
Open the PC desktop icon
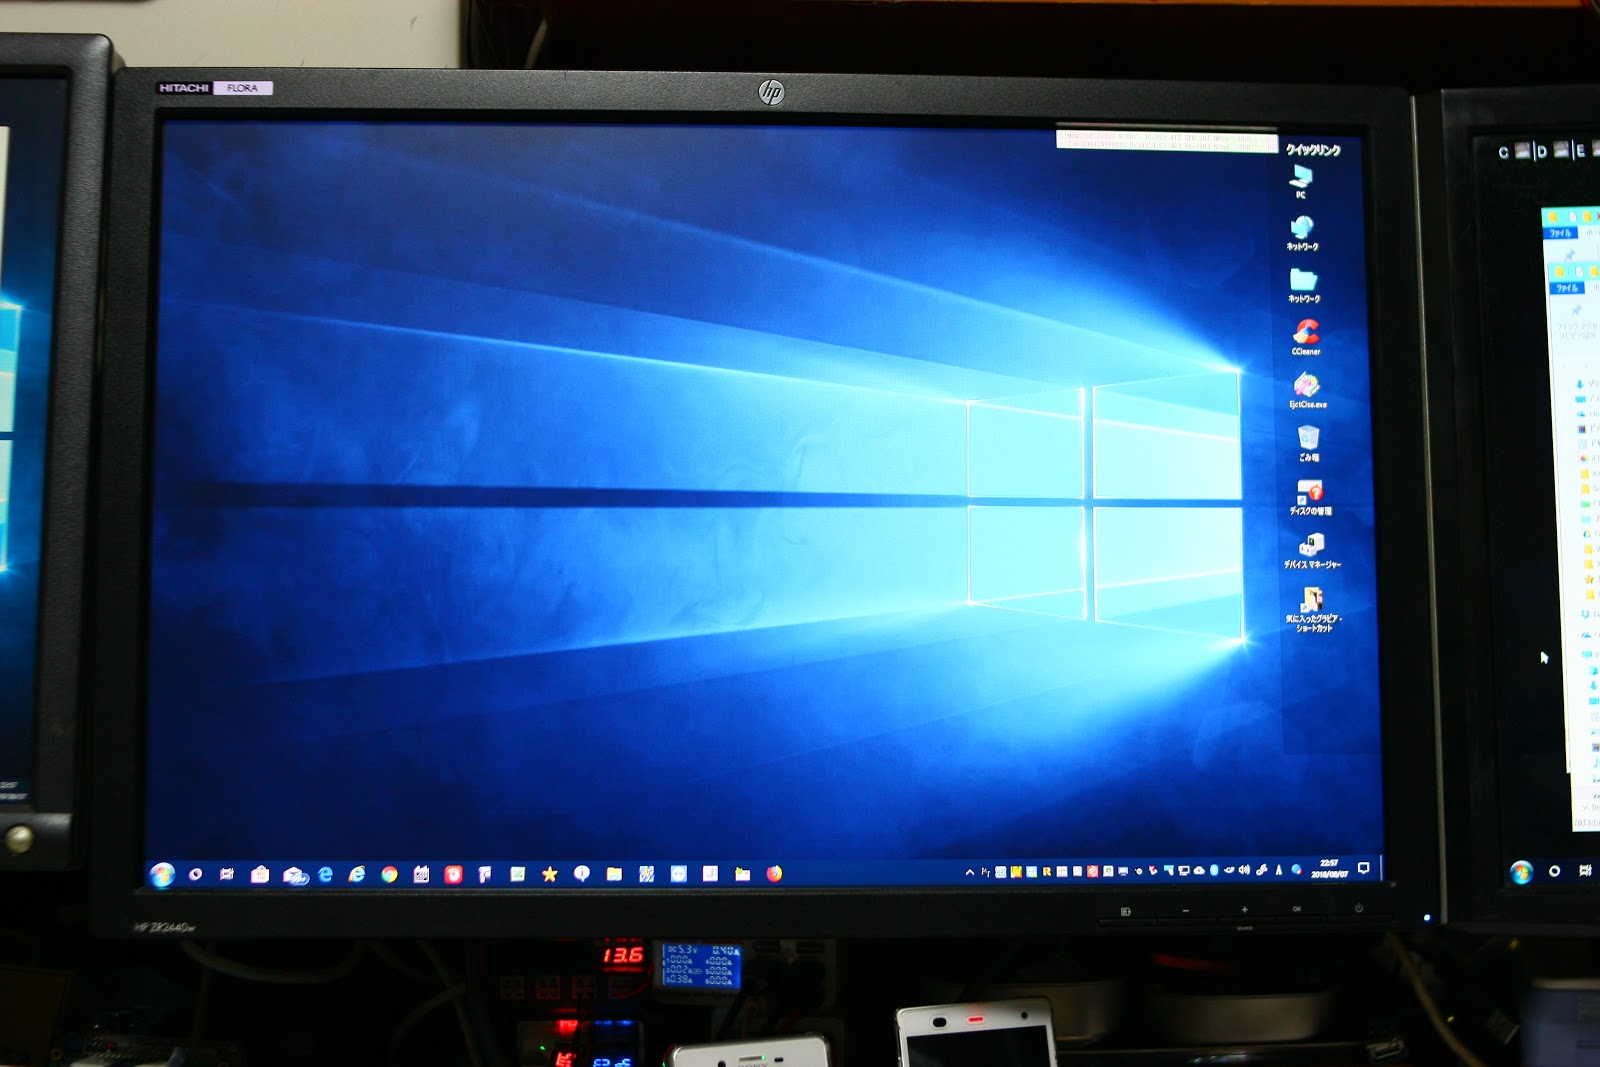tap(1301, 180)
